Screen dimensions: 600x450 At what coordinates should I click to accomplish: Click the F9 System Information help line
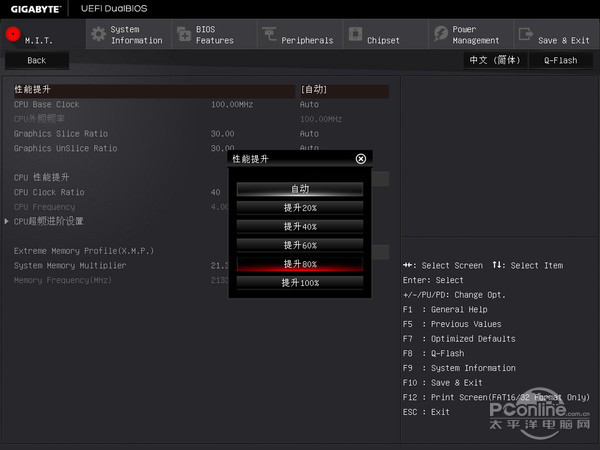click(x=459, y=368)
